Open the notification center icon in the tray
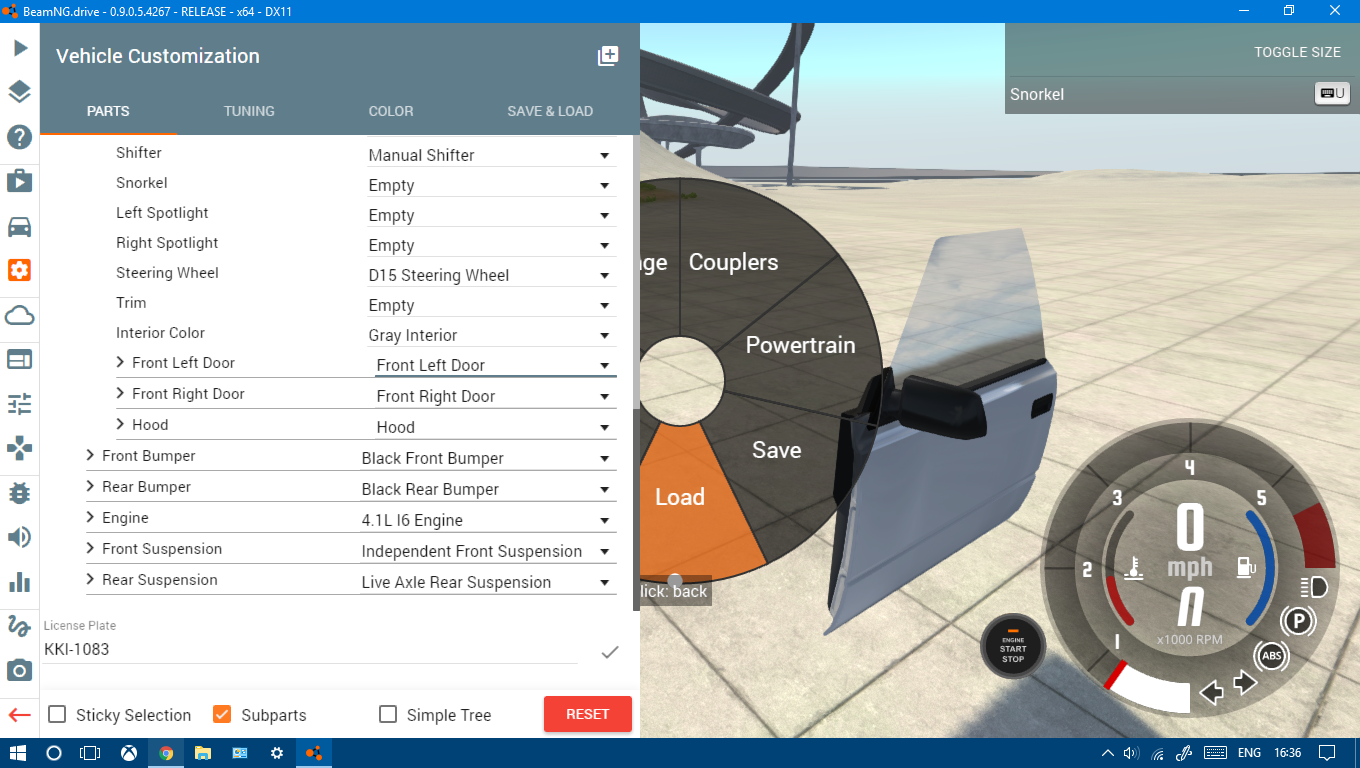Image resolution: width=1360 pixels, height=768 pixels. click(x=1327, y=753)
